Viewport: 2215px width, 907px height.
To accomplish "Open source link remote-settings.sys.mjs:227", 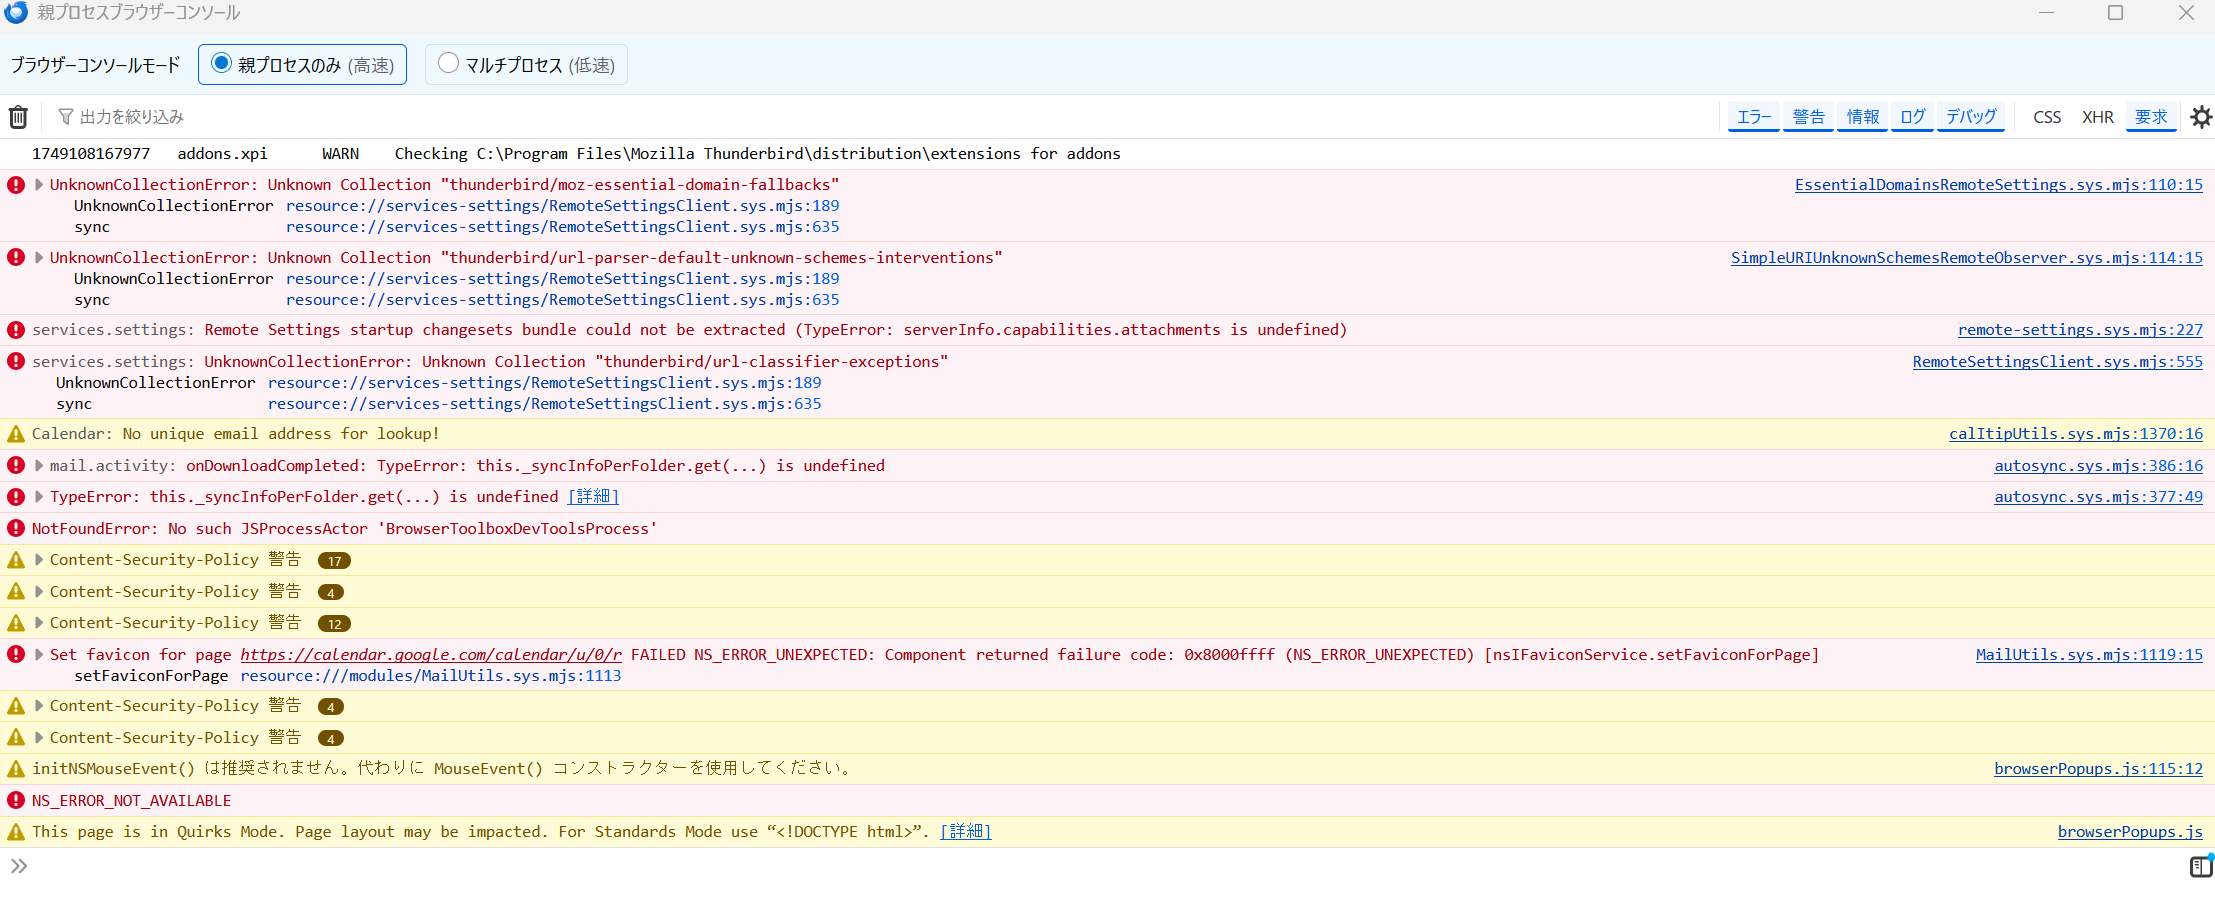I will [2080, 330].
